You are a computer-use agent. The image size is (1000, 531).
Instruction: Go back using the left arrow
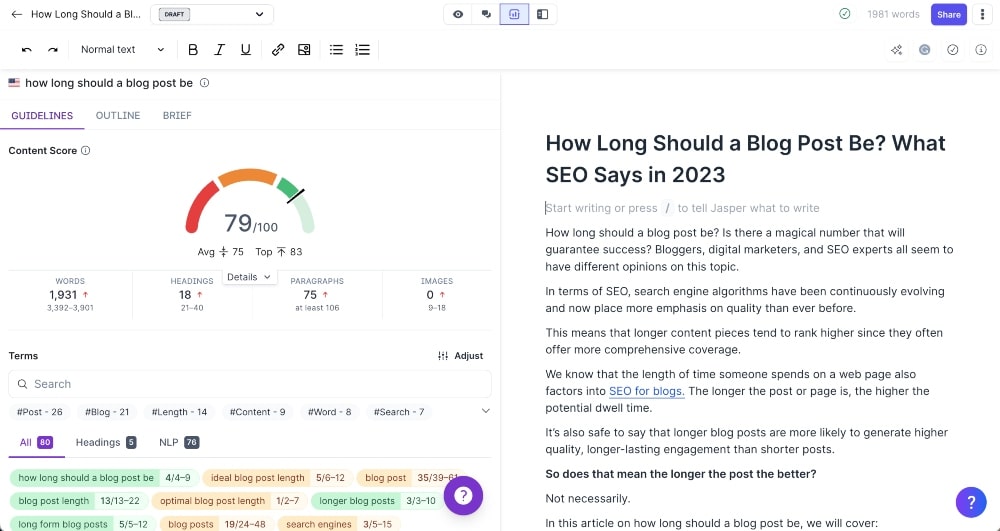[x=17, y=14]
